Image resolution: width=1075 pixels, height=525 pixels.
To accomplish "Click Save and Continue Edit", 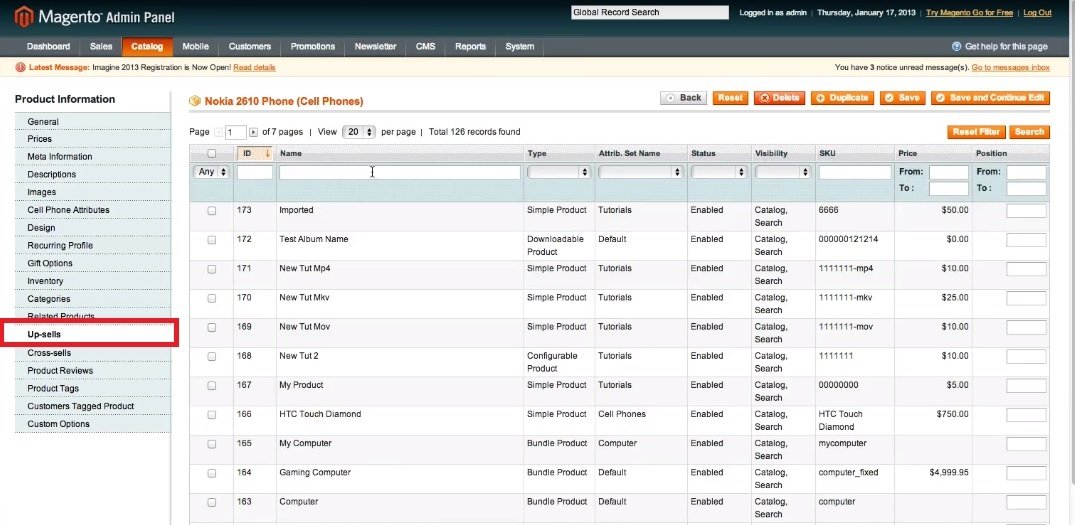I will point(990,98).
